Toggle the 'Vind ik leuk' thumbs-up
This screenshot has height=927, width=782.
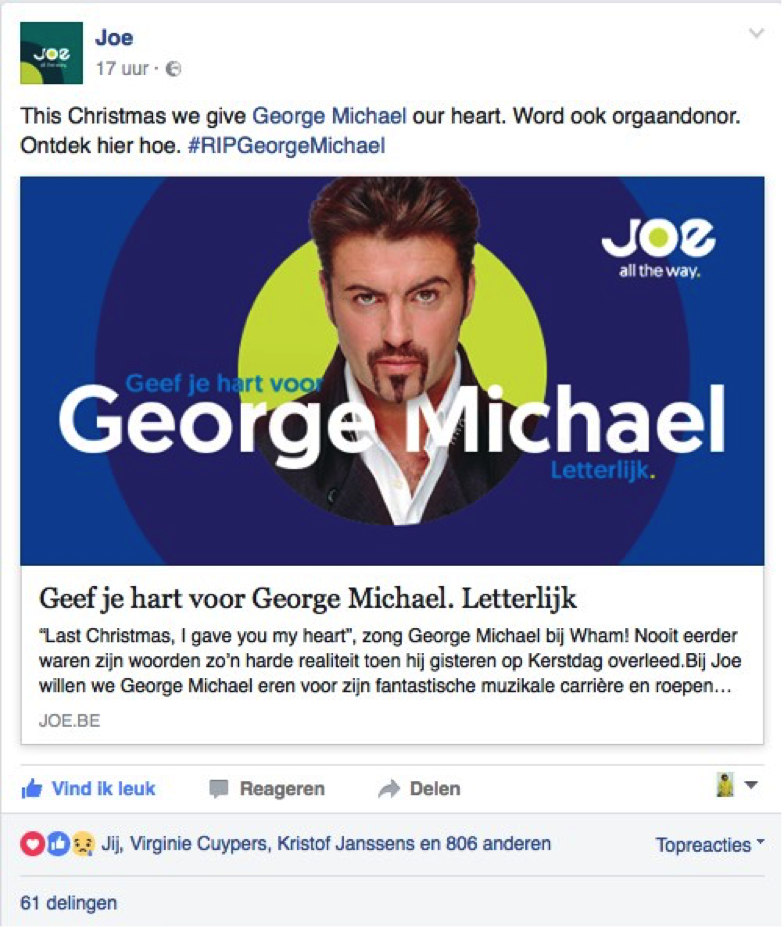pos(32,789)
